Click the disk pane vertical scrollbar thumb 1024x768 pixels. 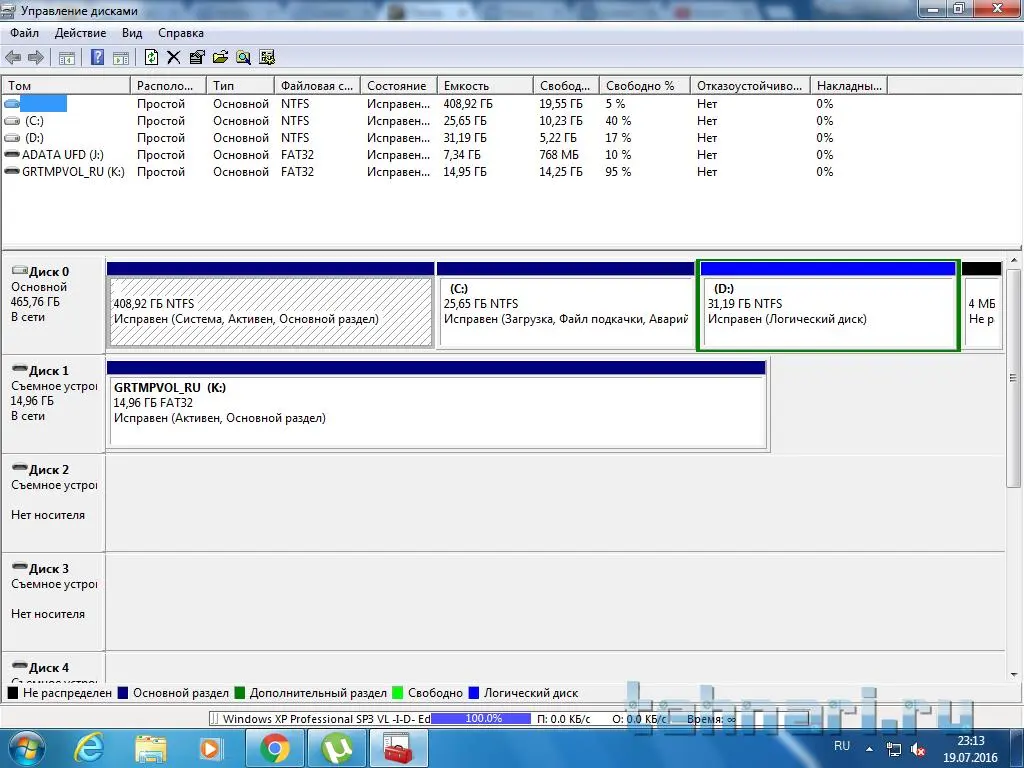pyautogui.click(x=1014, y=377)
